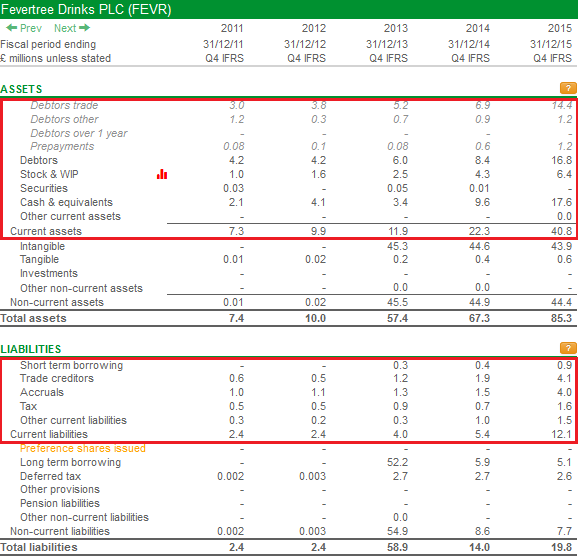Click the Stock & WIP row label
This screenshot has width=578, height=558.
click(x=49, y=174)
